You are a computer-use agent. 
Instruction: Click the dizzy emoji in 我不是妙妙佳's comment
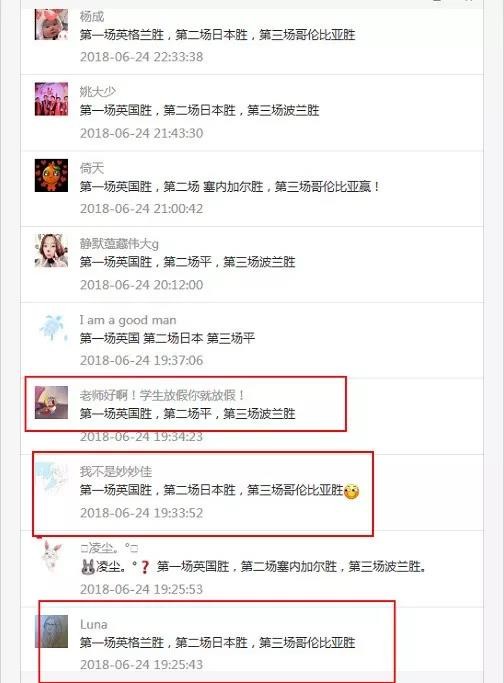pos(352,491)
